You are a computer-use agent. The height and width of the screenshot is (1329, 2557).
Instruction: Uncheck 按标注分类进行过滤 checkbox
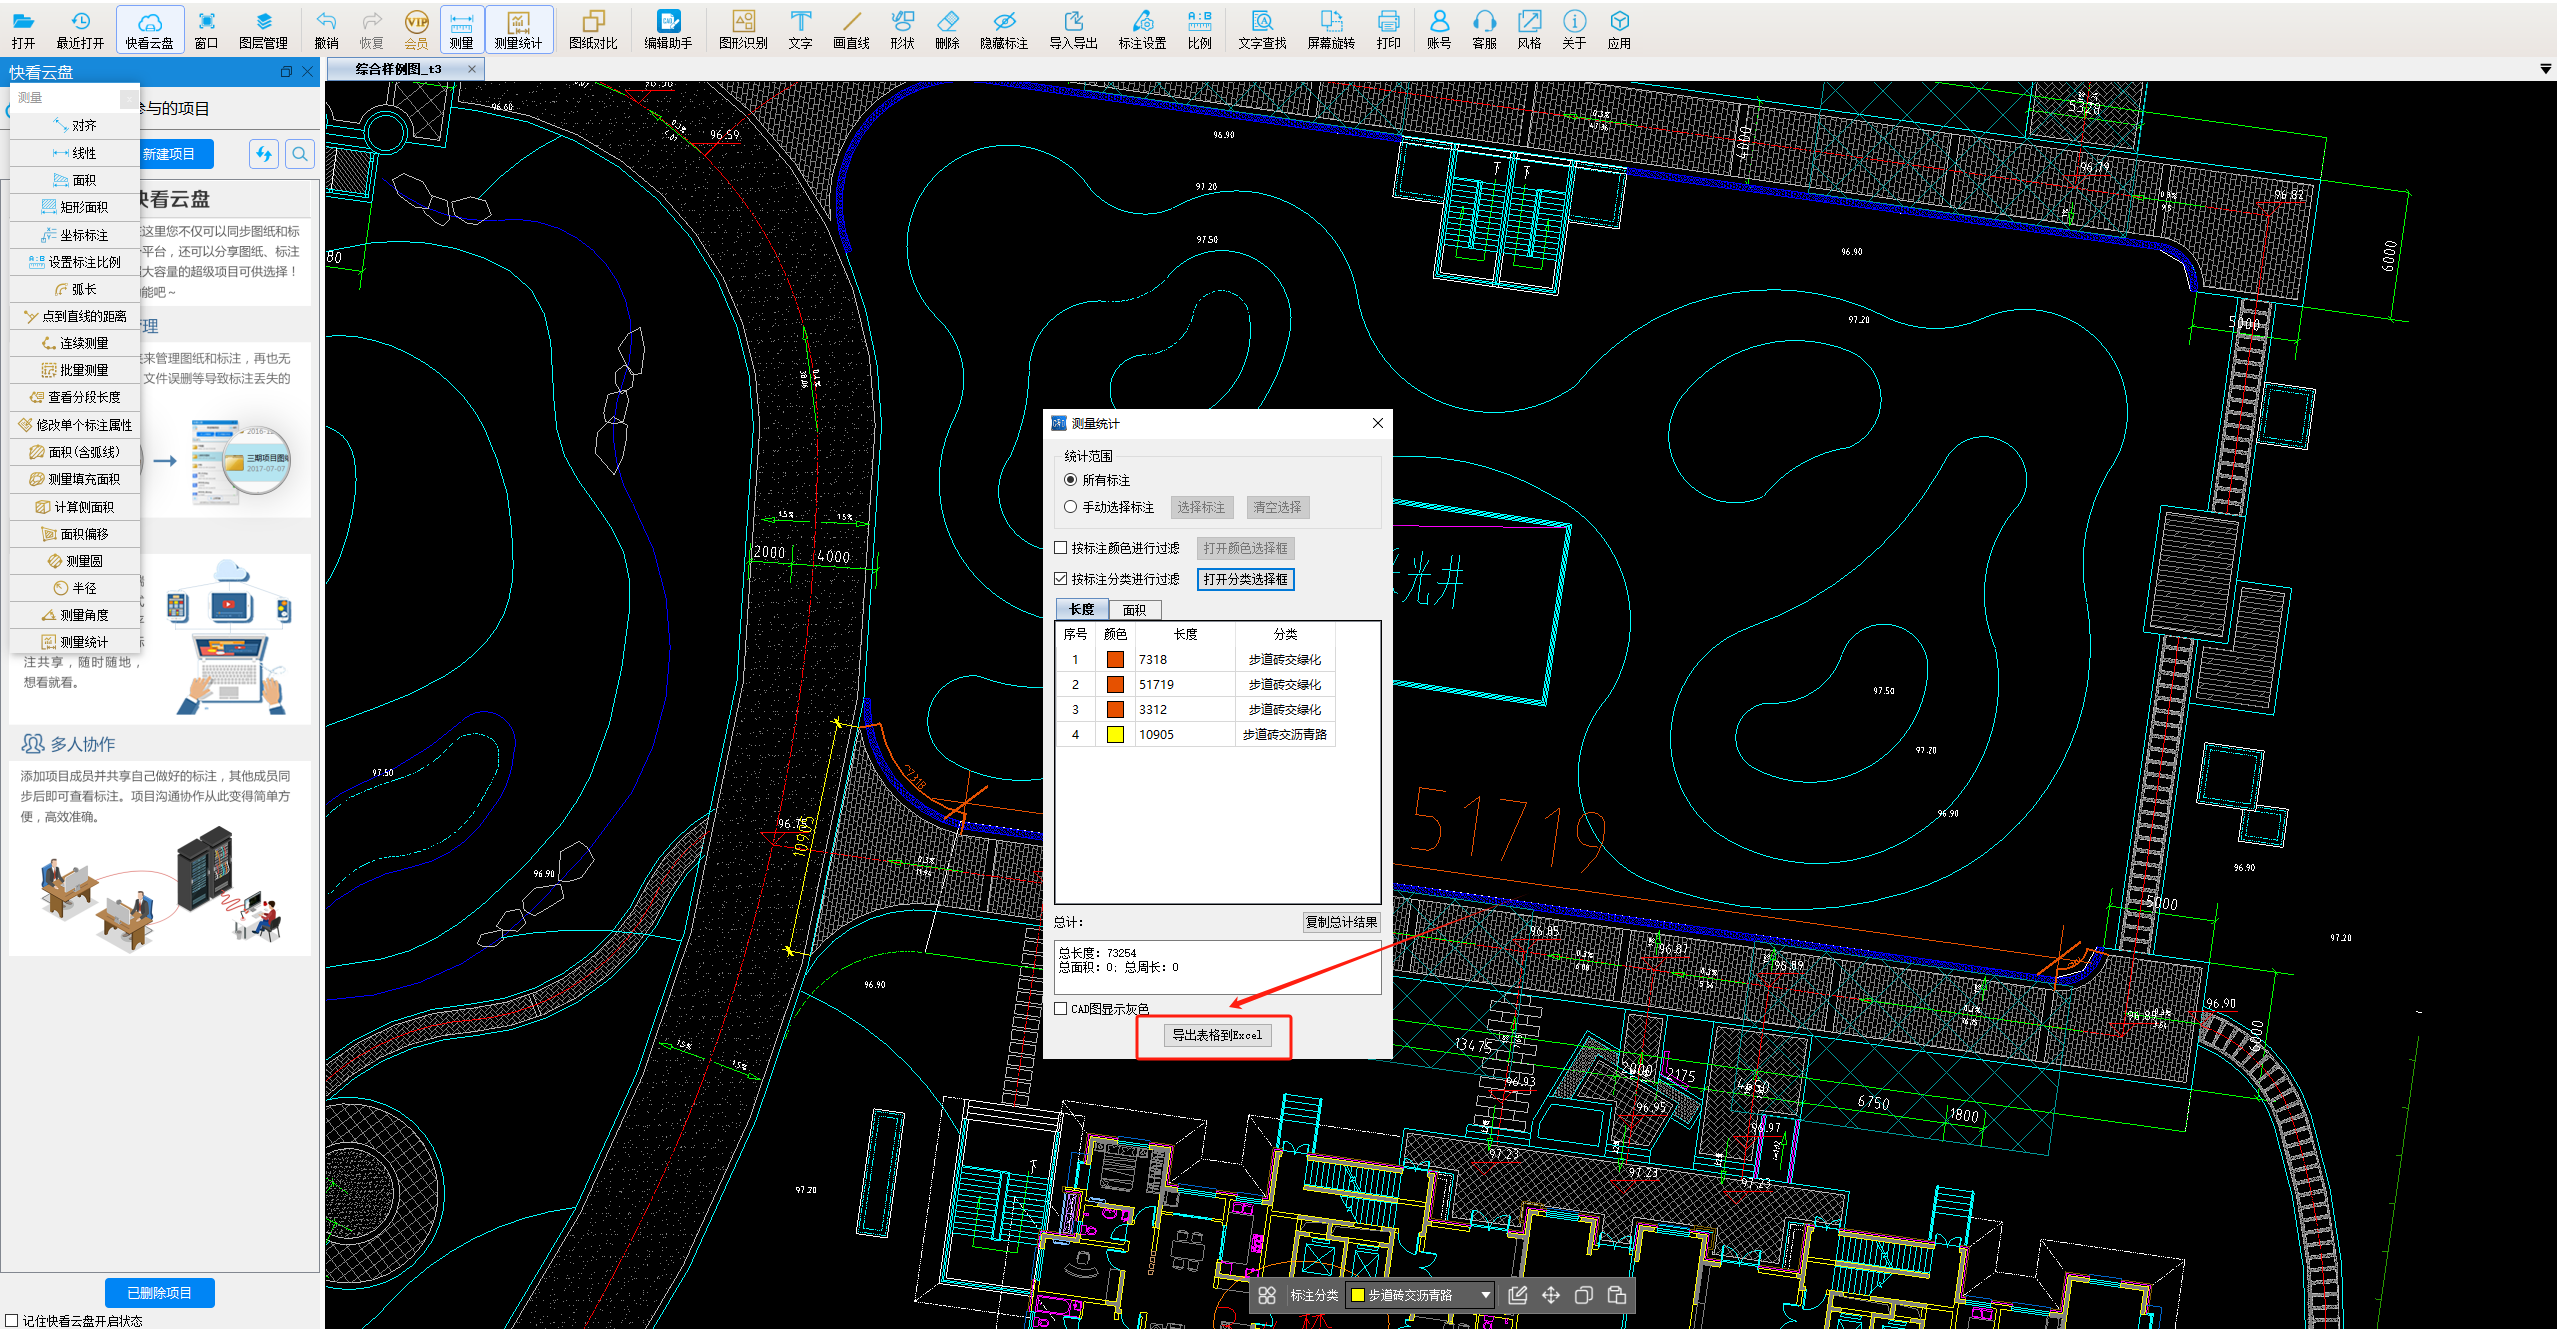[1061, 579]
